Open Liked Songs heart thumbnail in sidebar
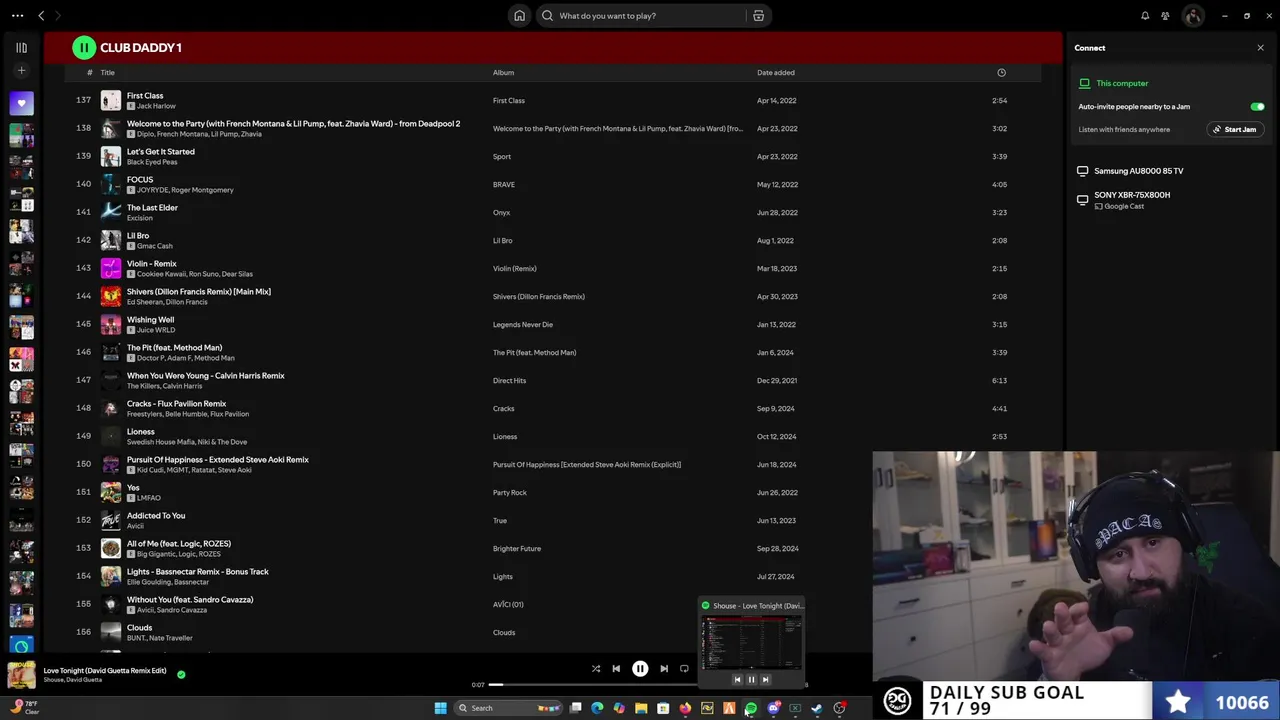The image size is (1280, 720). pos(21,103)
